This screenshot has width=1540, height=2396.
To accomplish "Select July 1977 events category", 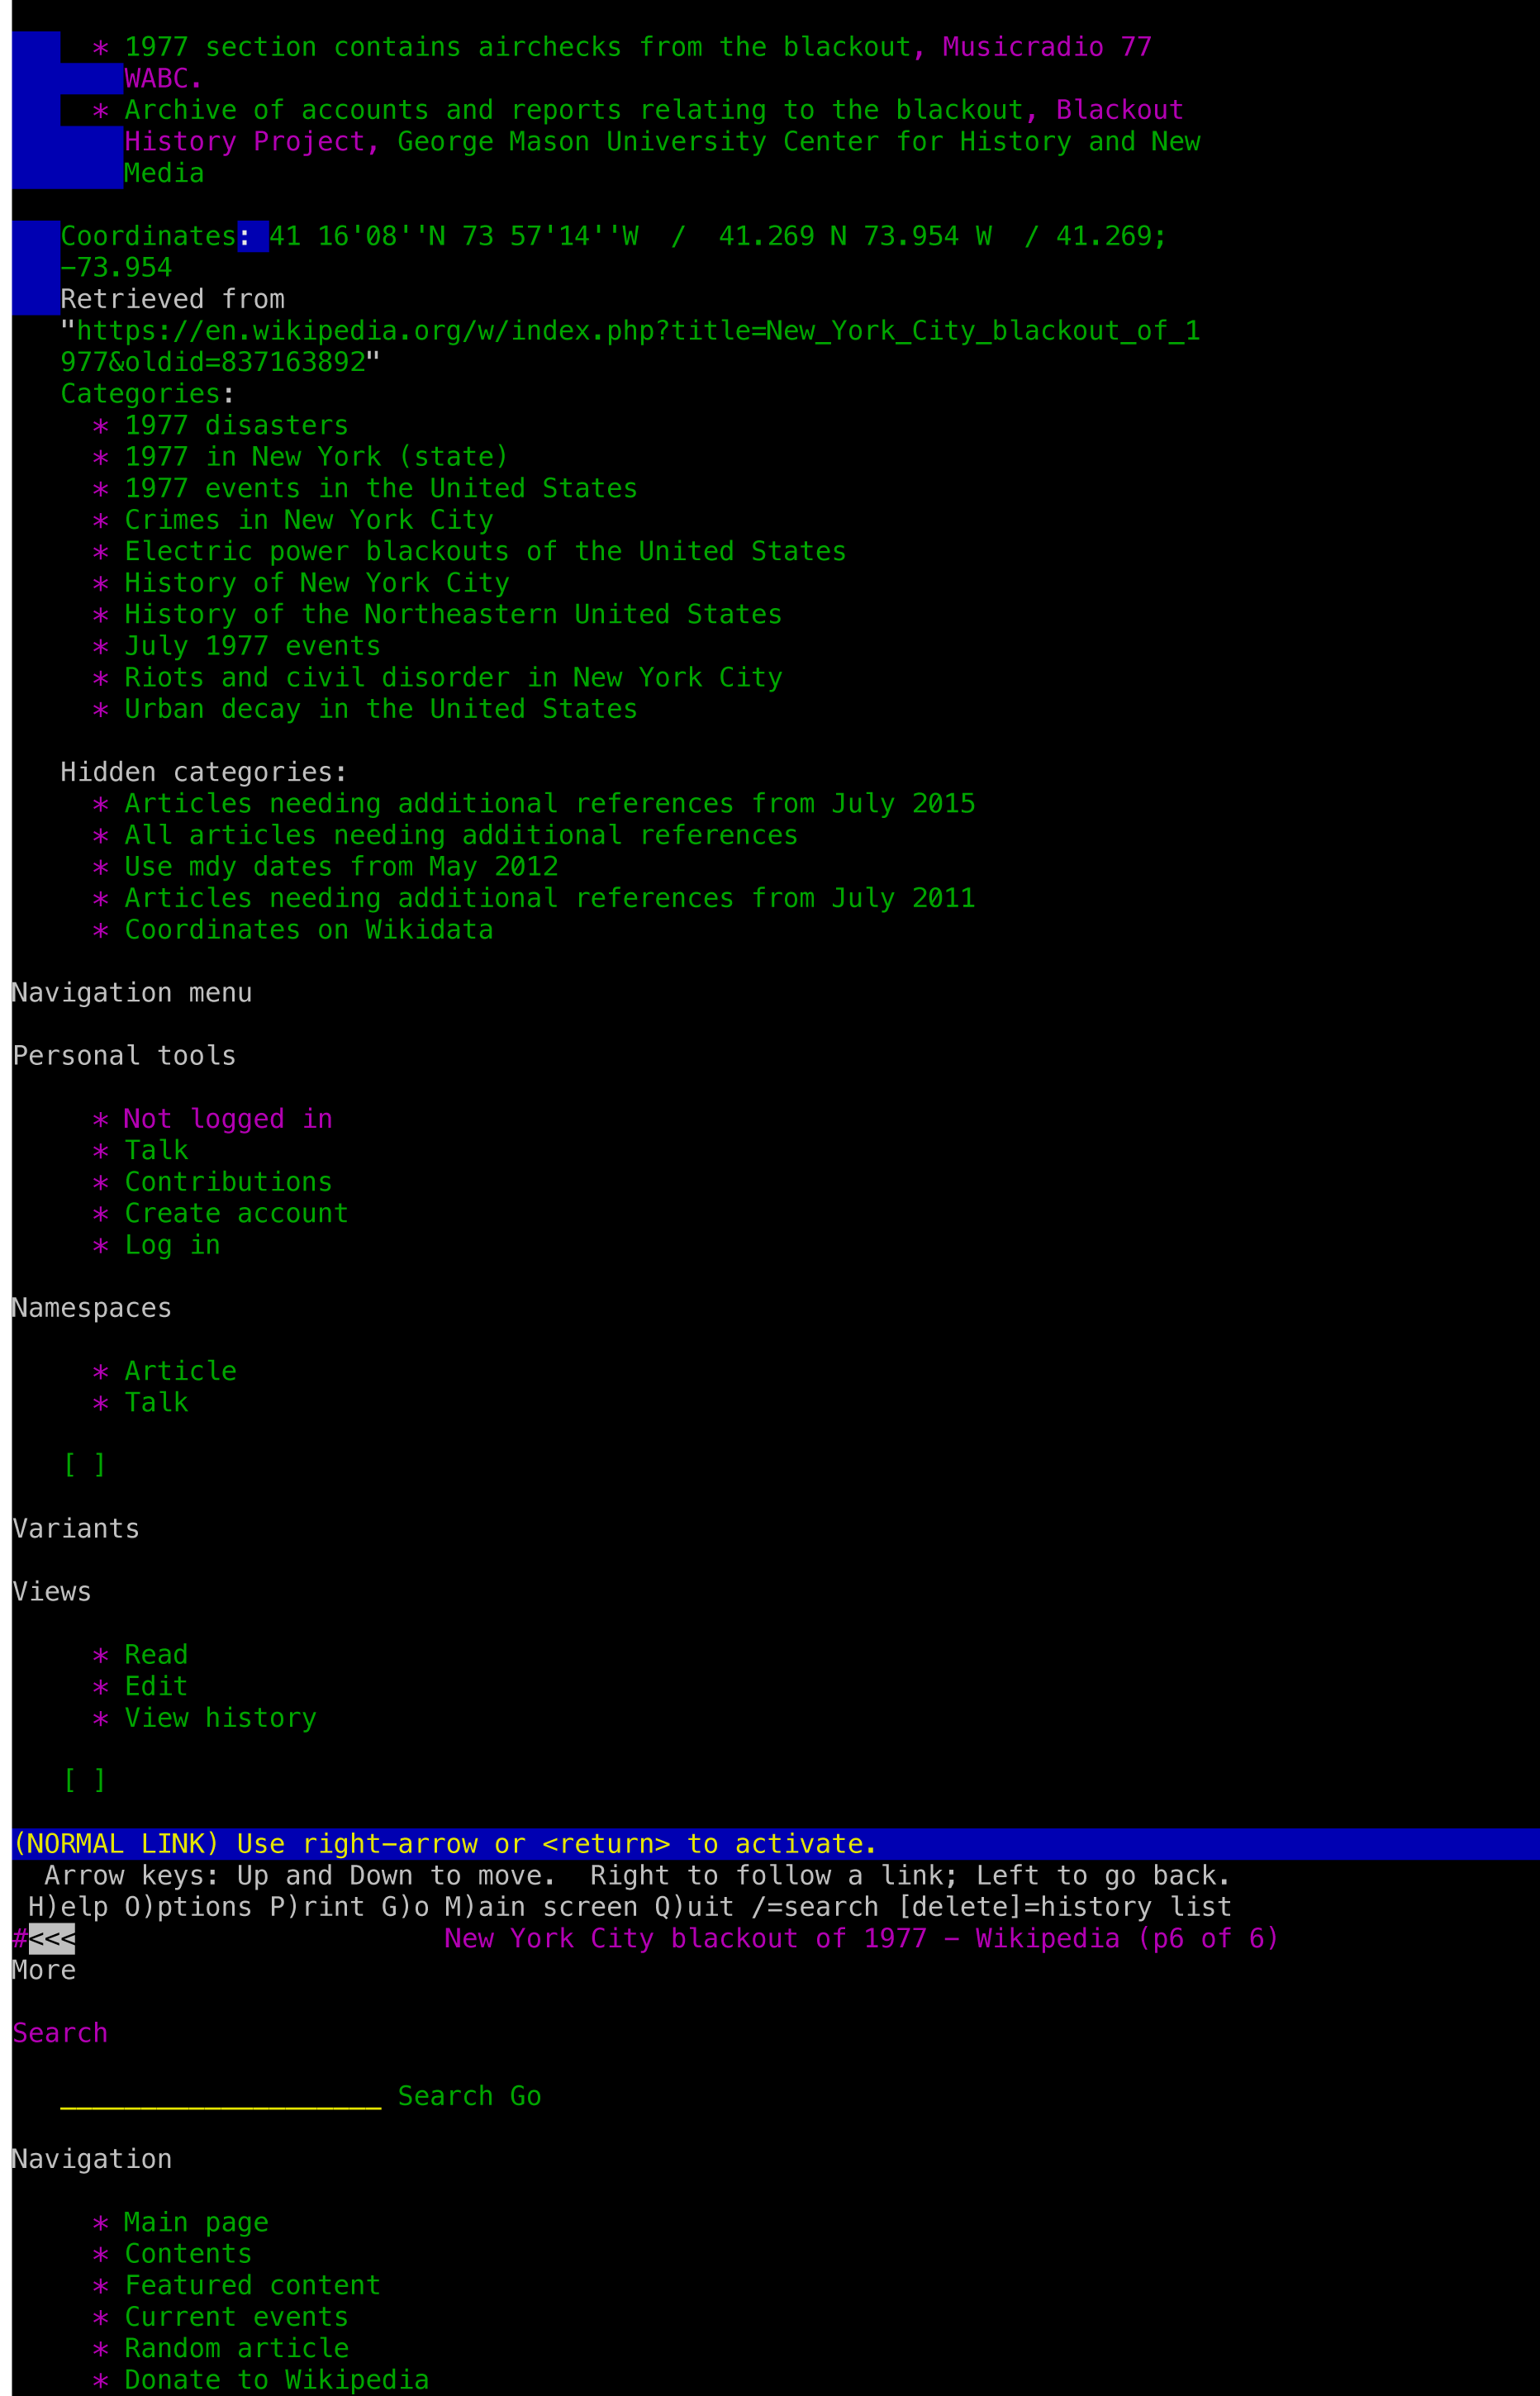I will coord(253,646).
